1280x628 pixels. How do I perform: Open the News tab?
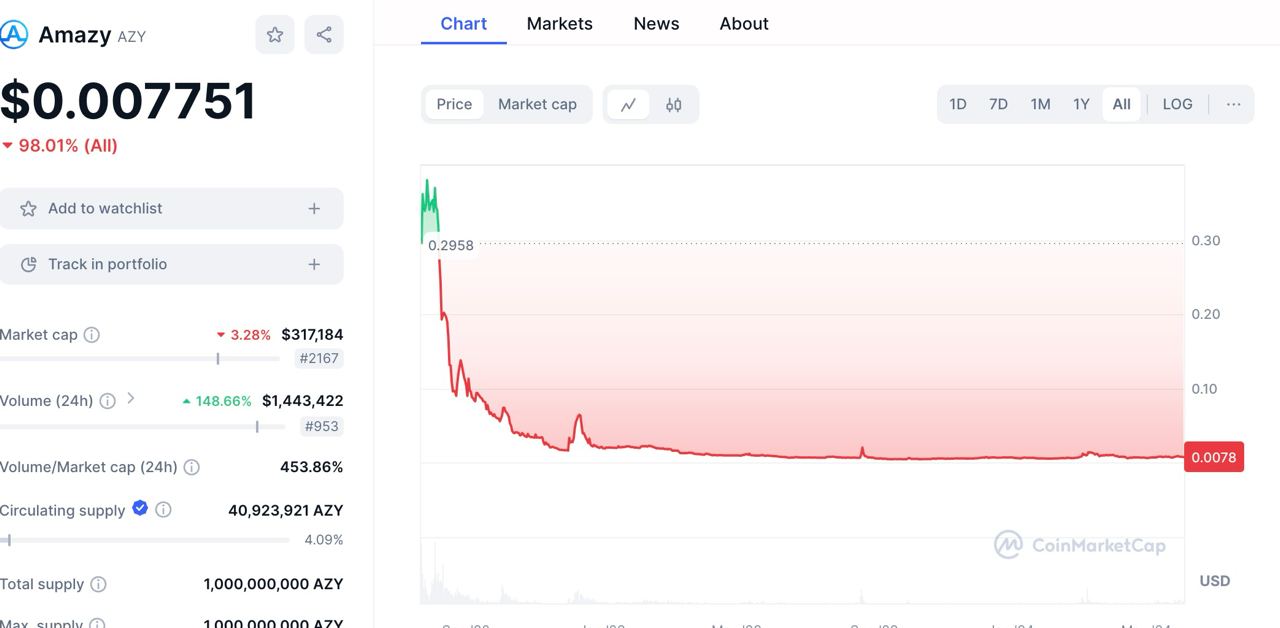[x=656, y=24]
